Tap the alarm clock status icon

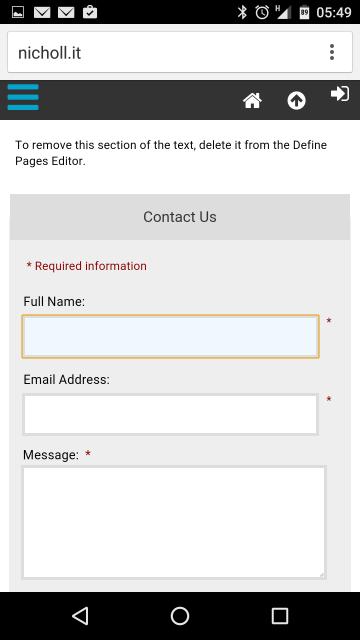(262, 12)
